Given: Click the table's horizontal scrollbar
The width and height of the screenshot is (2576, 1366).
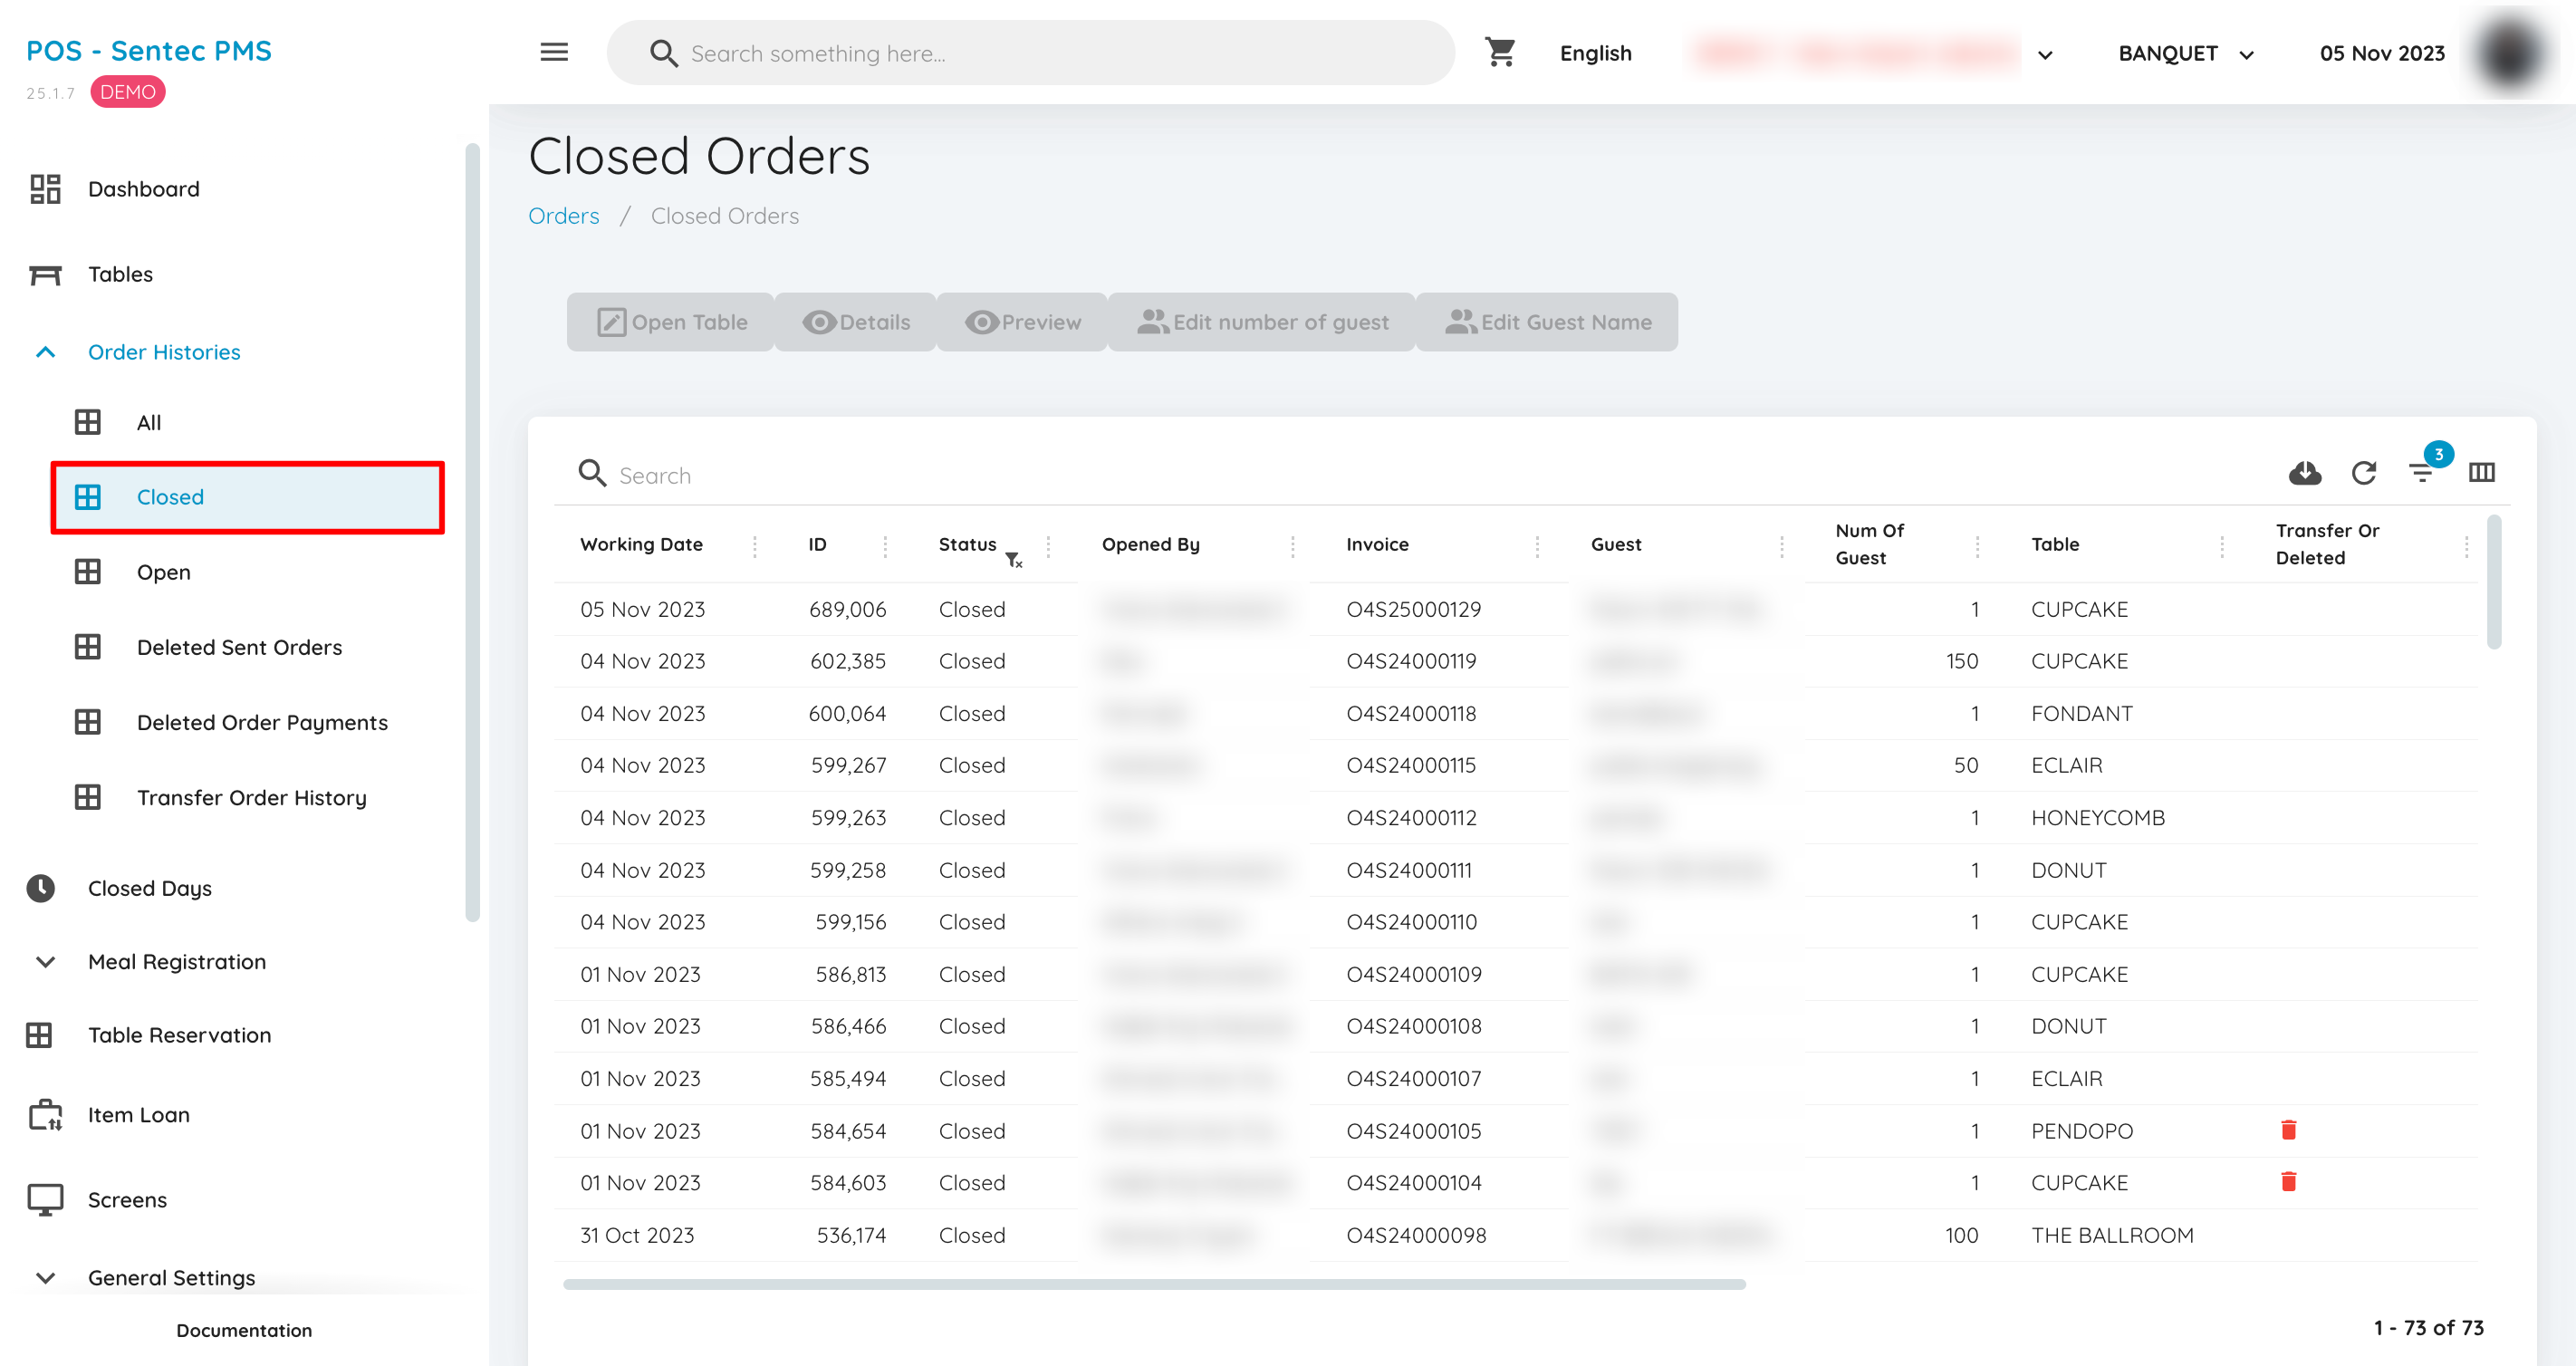Looking at the screenshot, I should (x=1154, y=1284).
